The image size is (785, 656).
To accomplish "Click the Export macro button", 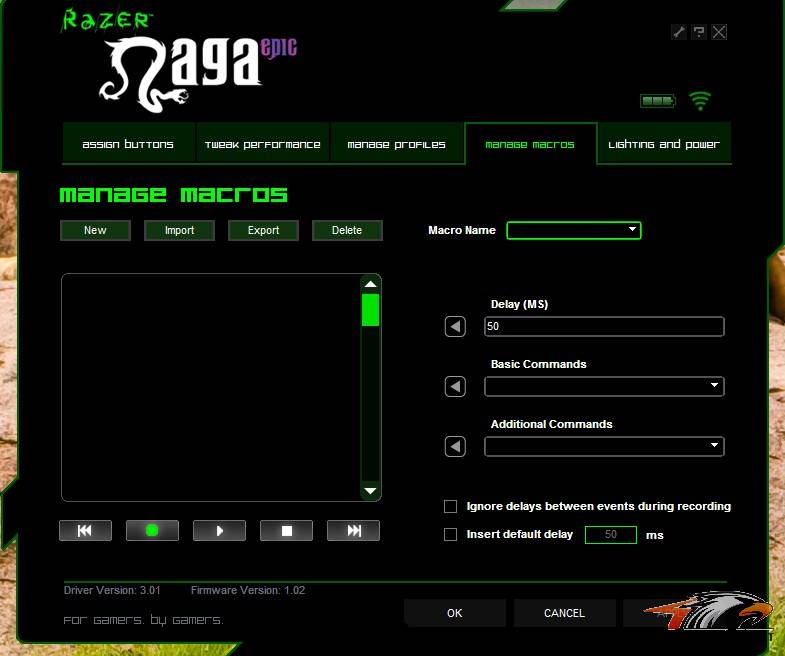I will click(x=263, y=230).
